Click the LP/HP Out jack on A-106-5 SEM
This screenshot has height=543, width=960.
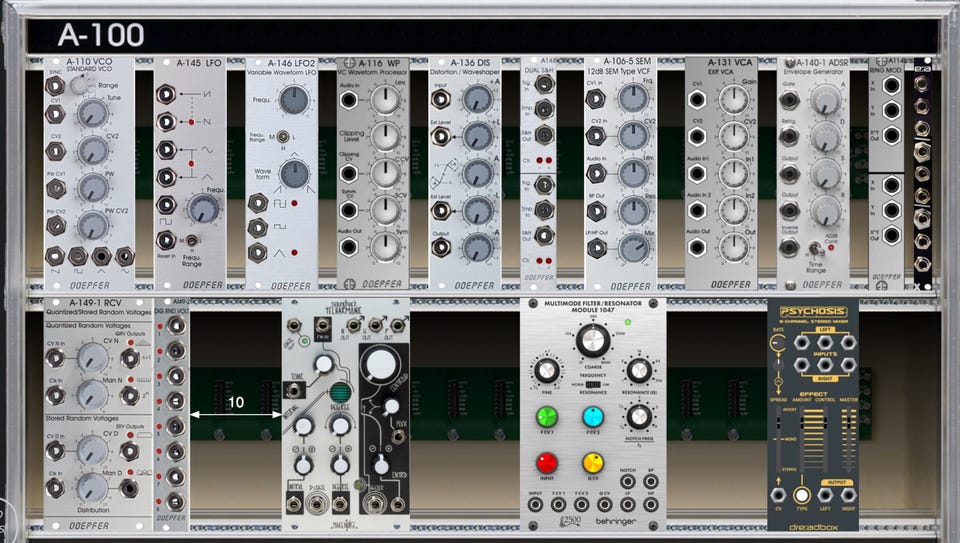coord(596,249)
